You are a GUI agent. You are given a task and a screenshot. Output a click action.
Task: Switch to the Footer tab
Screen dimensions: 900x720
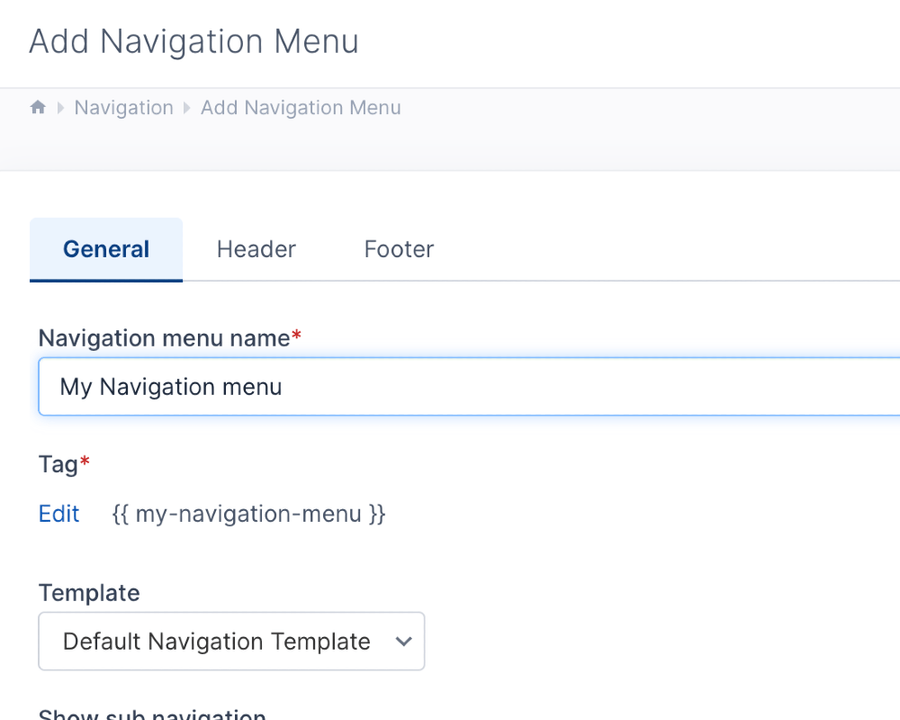[x=398, y=249]
